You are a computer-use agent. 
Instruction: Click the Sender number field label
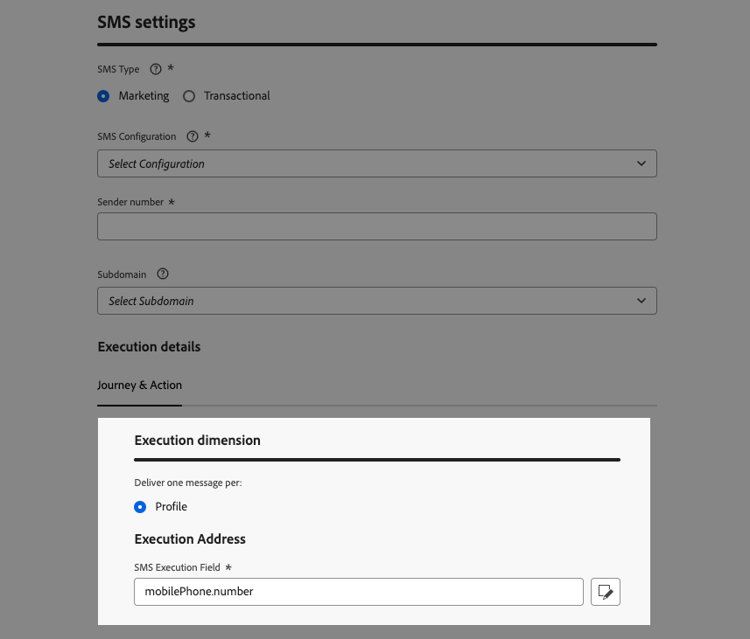pyautogui.click(x=130, y=202)
